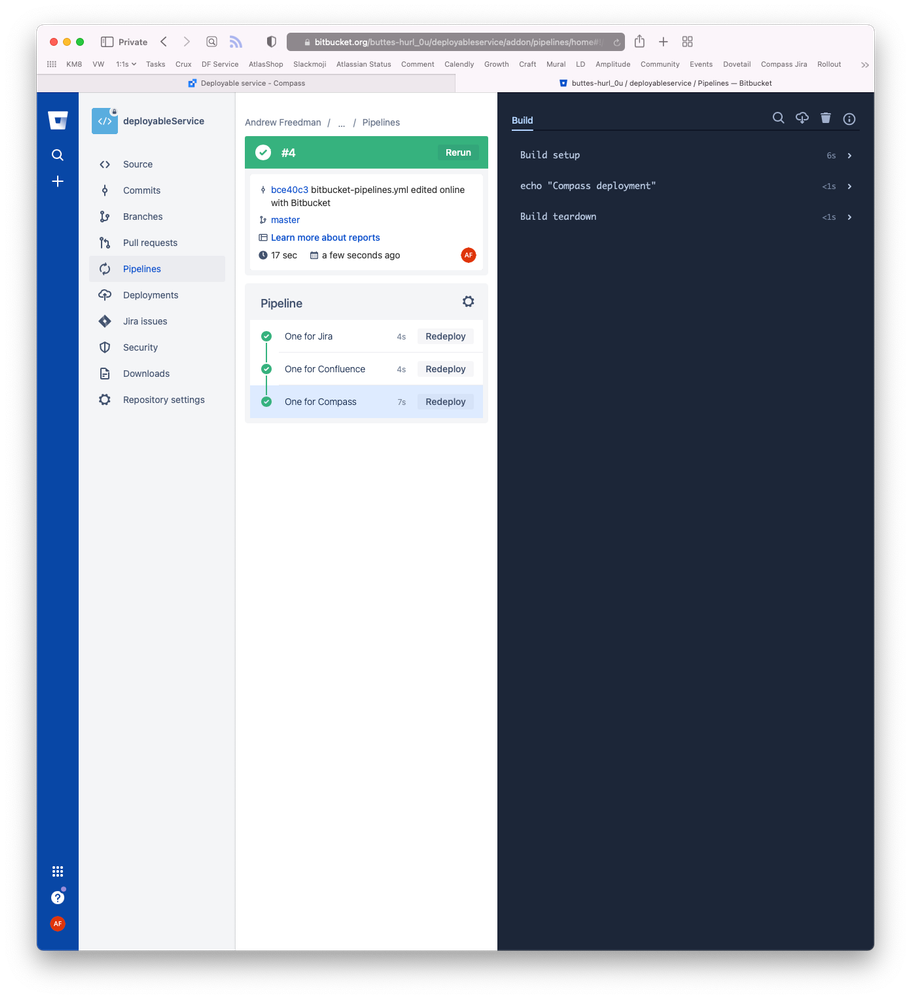Click the screenshot extension icon beside RSS

pos(212,41)
